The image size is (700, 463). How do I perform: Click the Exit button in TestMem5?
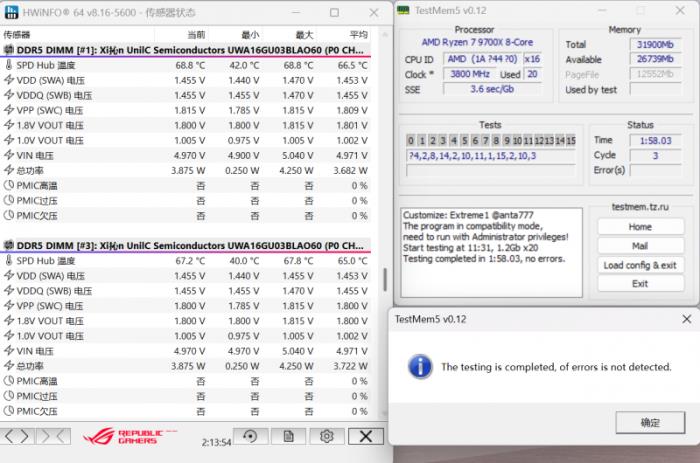pyautogui.click(x=640, y=284)
